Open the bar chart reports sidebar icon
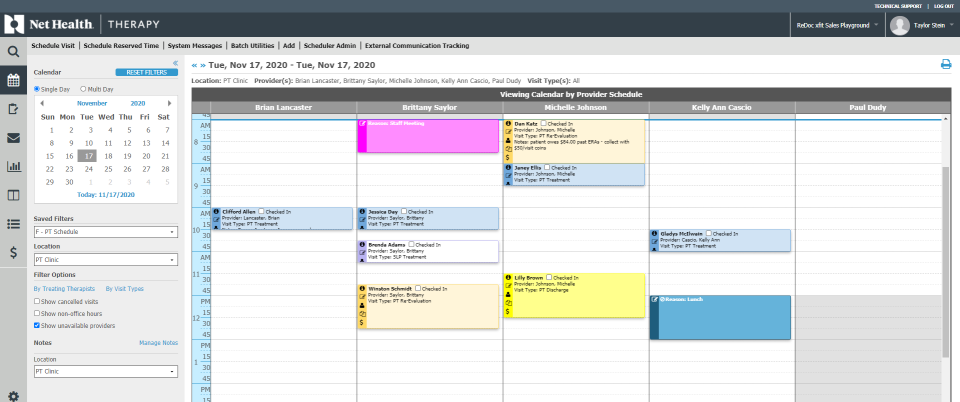The width and height of the screenshot is (960, 402). click(14, 166)
